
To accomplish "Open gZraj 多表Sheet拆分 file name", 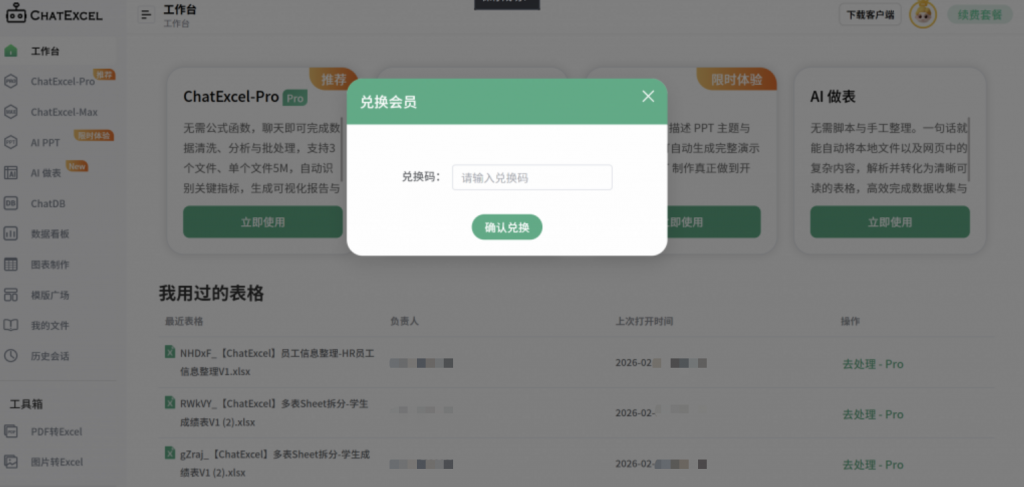I will pos(274,462).
